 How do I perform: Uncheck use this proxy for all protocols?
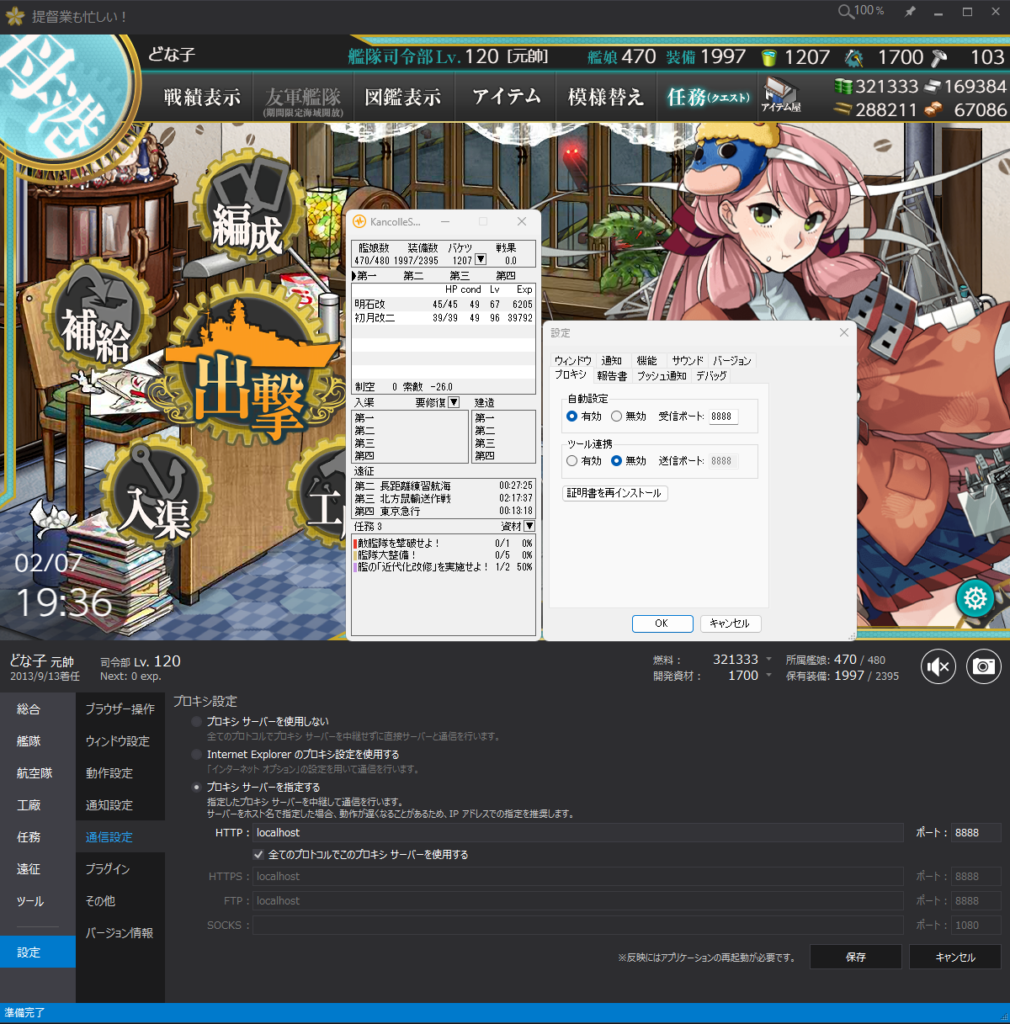click(259, 855)
